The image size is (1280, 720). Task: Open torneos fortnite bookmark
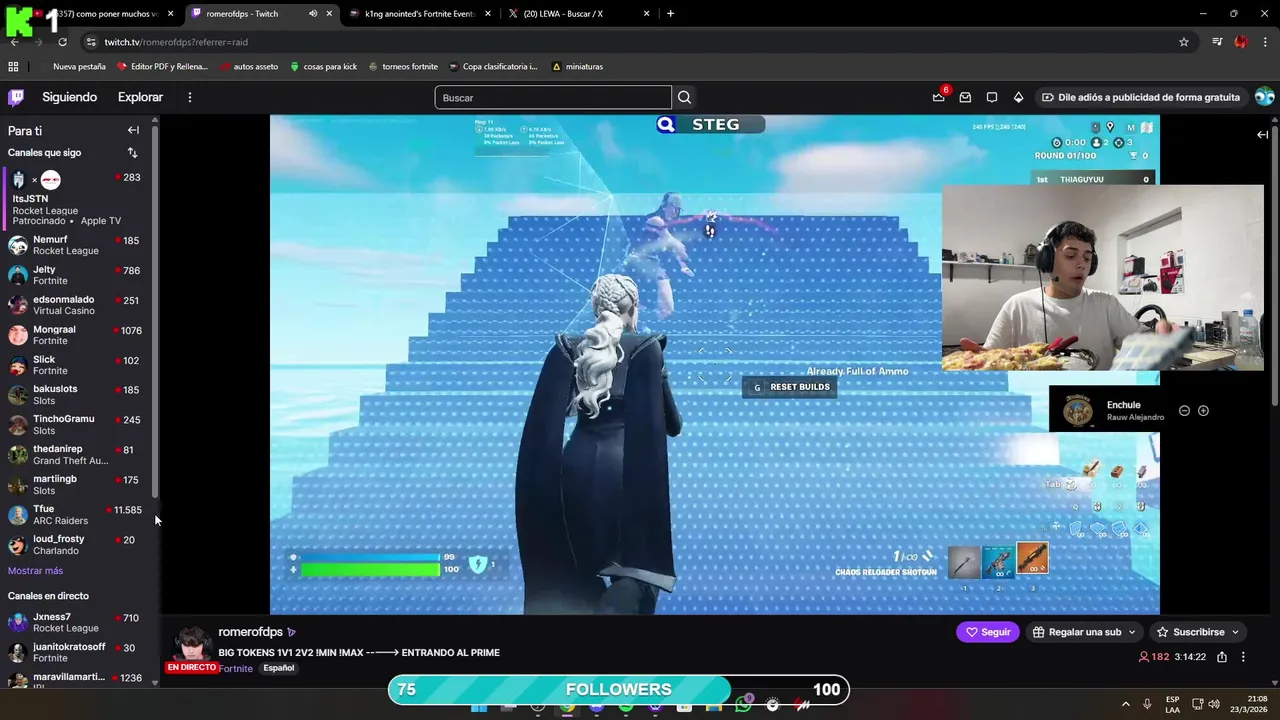403,66
